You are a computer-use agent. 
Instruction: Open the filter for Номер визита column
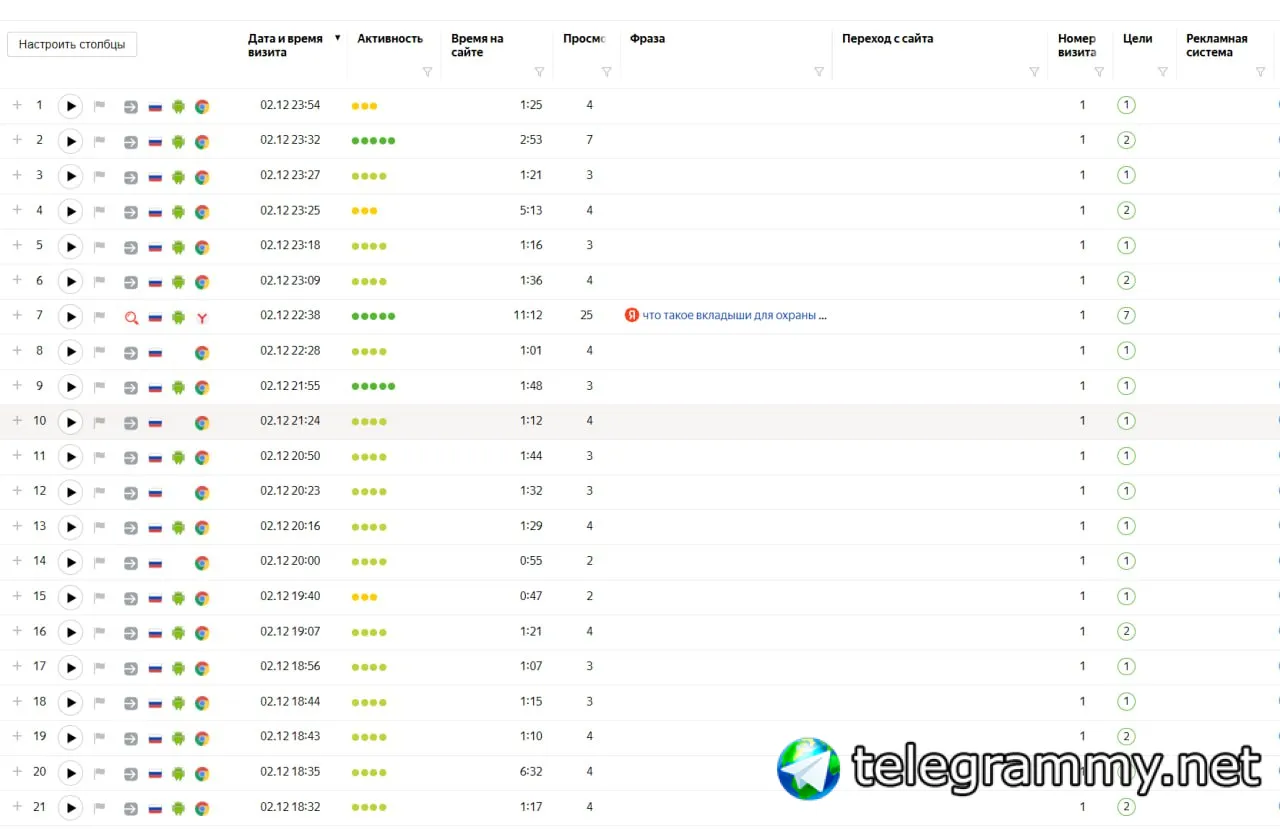click(1099, 72)
